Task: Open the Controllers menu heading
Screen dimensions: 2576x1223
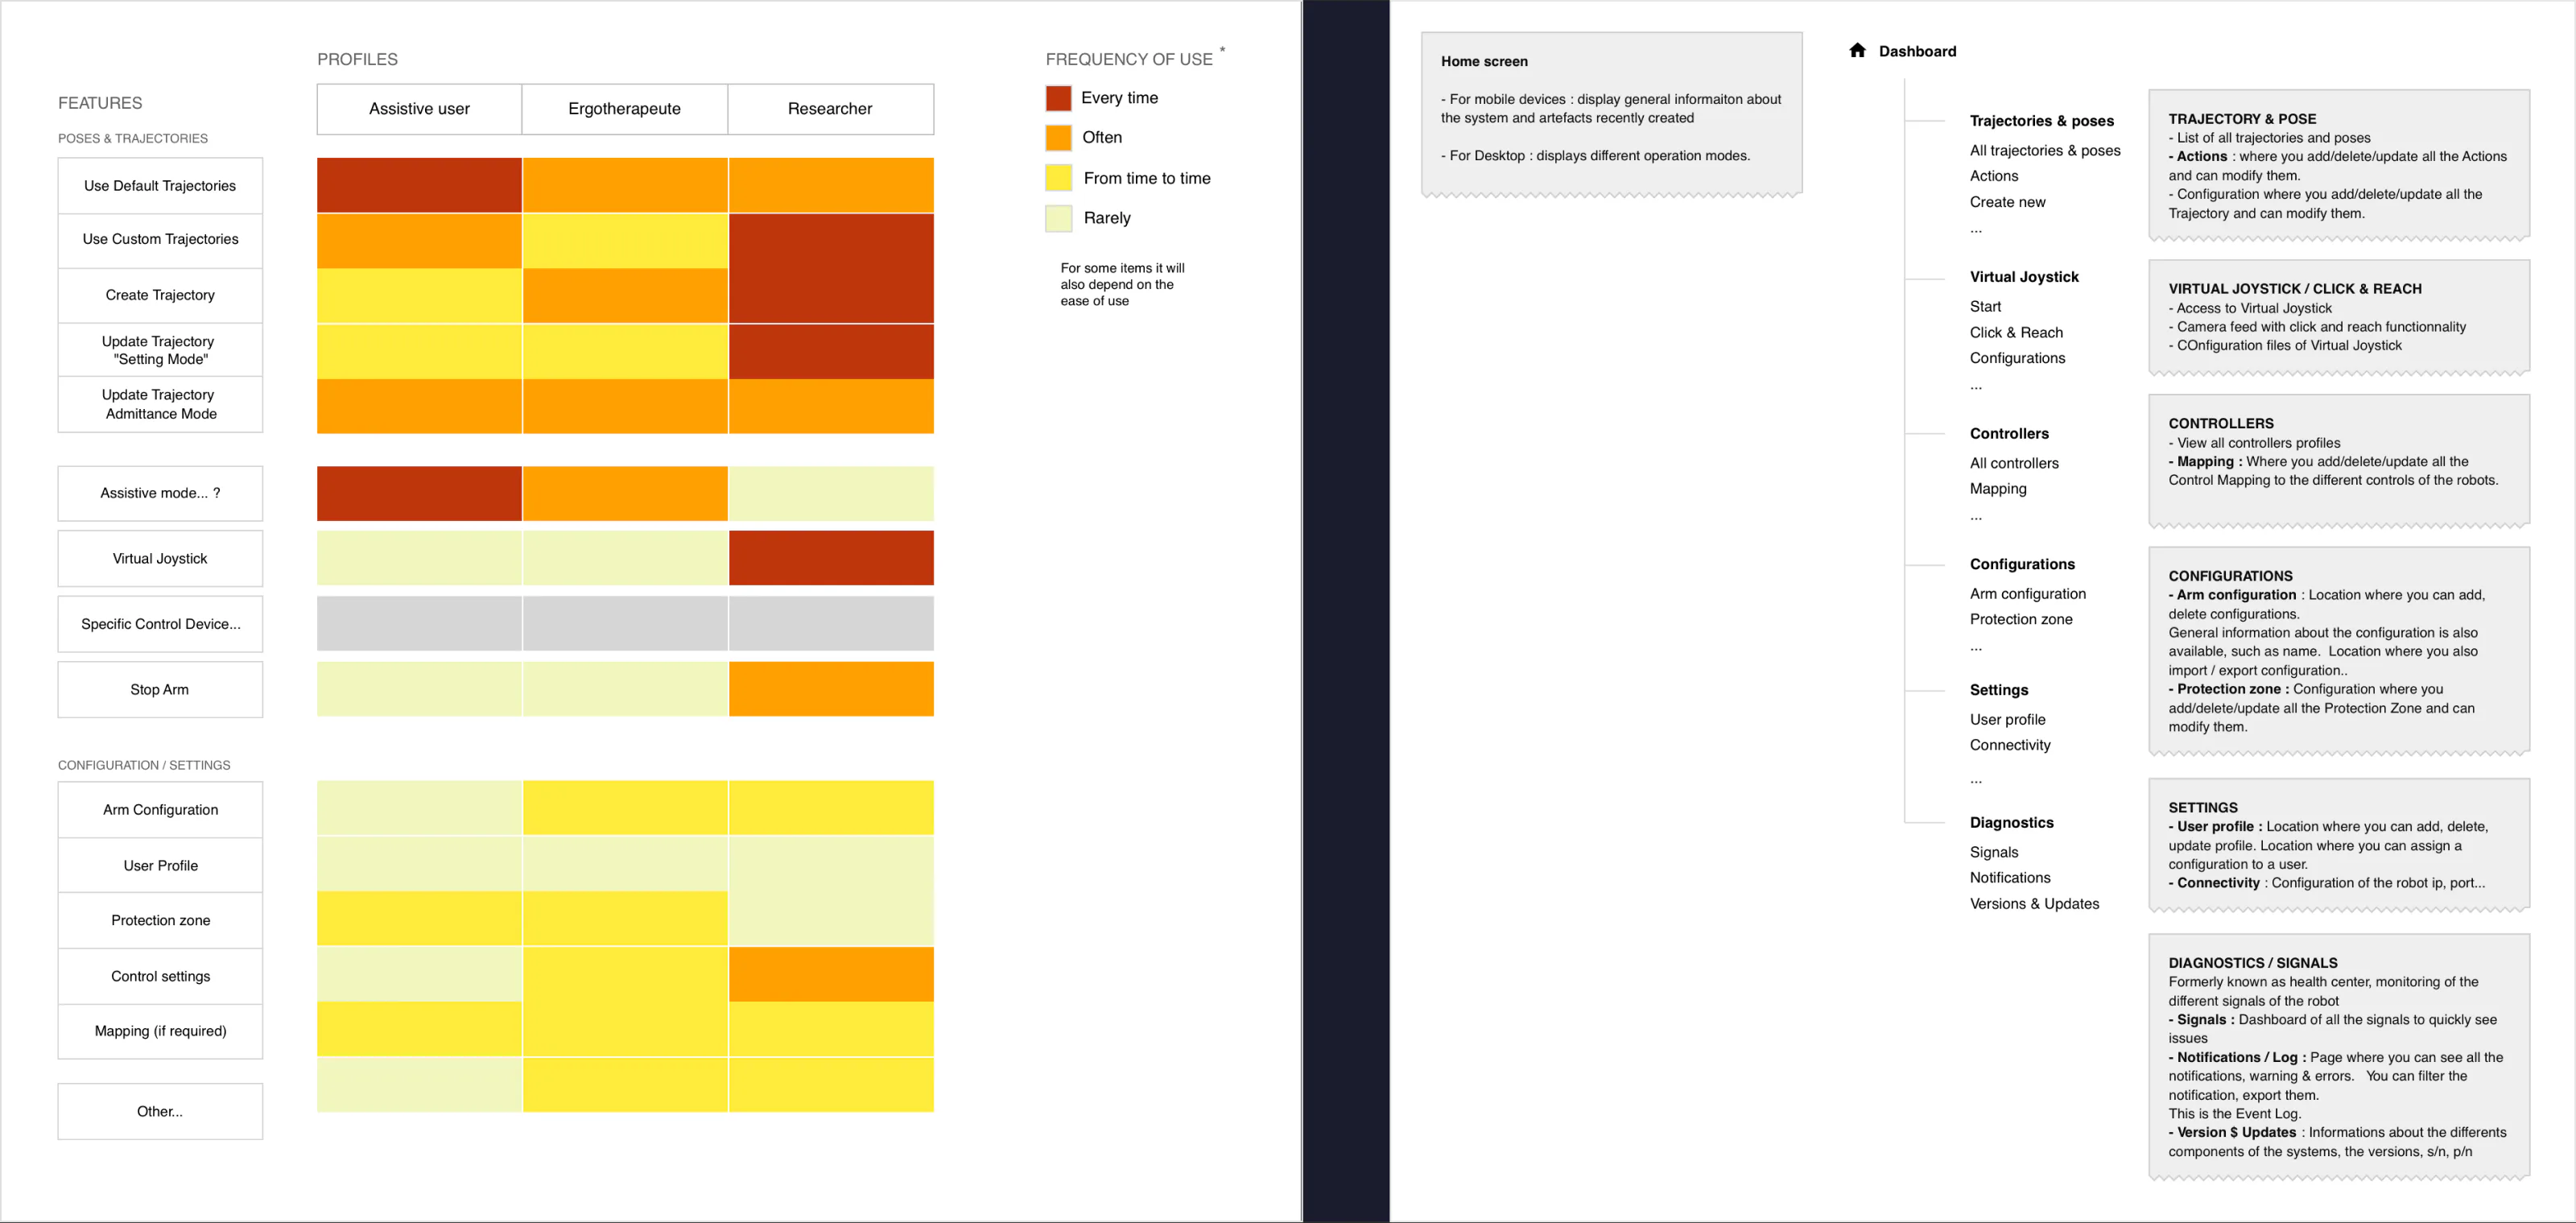Action: click(2008, 434)
